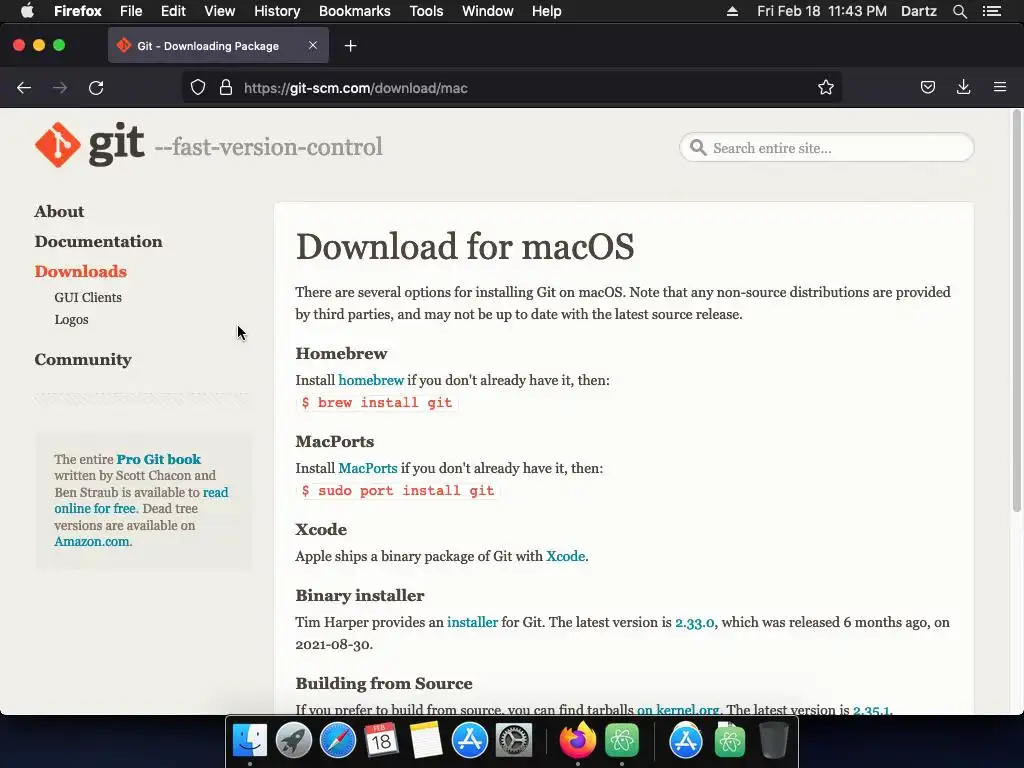The width and height of the screenshot is (1024, 768).
Task: Open the Tools menu
Action: tap(426, 11)
